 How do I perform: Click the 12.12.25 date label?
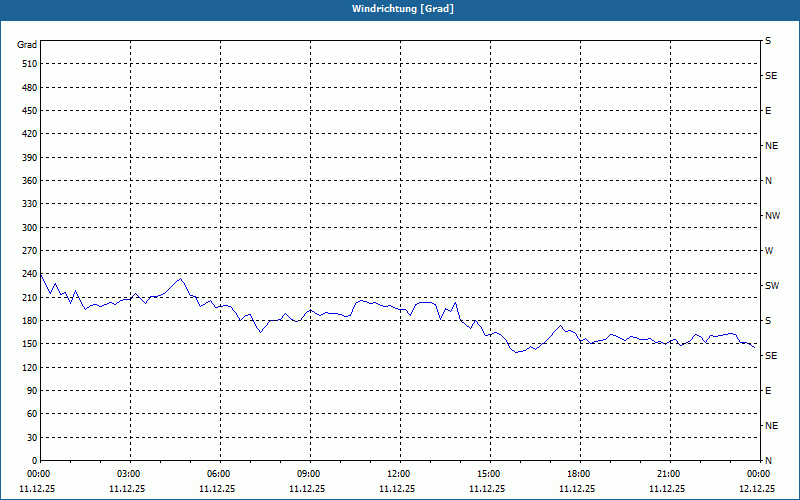point(757,489)
